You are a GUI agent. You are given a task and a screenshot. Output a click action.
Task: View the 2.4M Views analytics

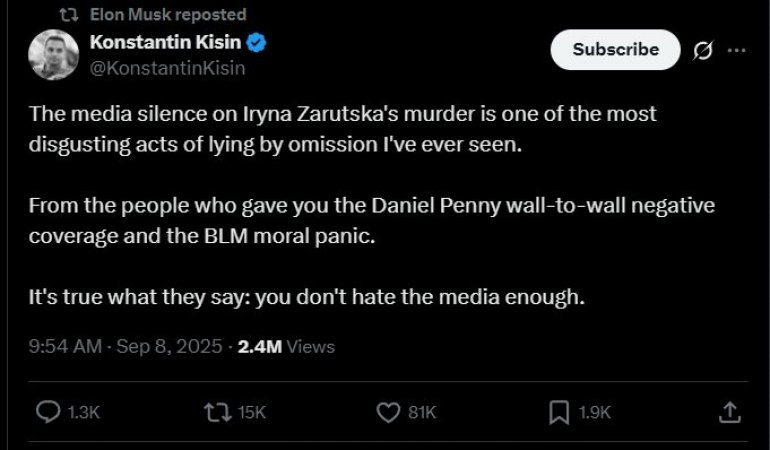point(286,347)
